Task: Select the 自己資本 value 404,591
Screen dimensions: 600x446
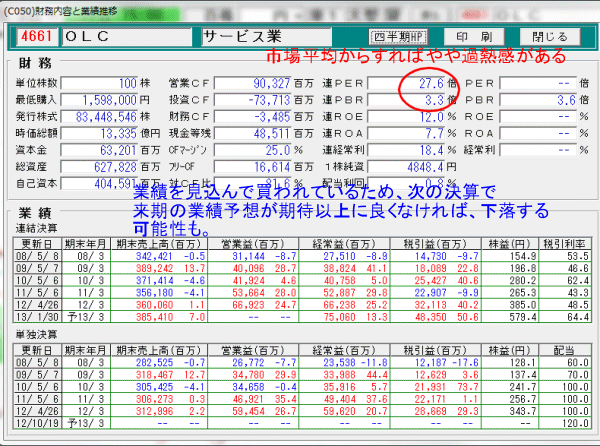Action: 99,184
